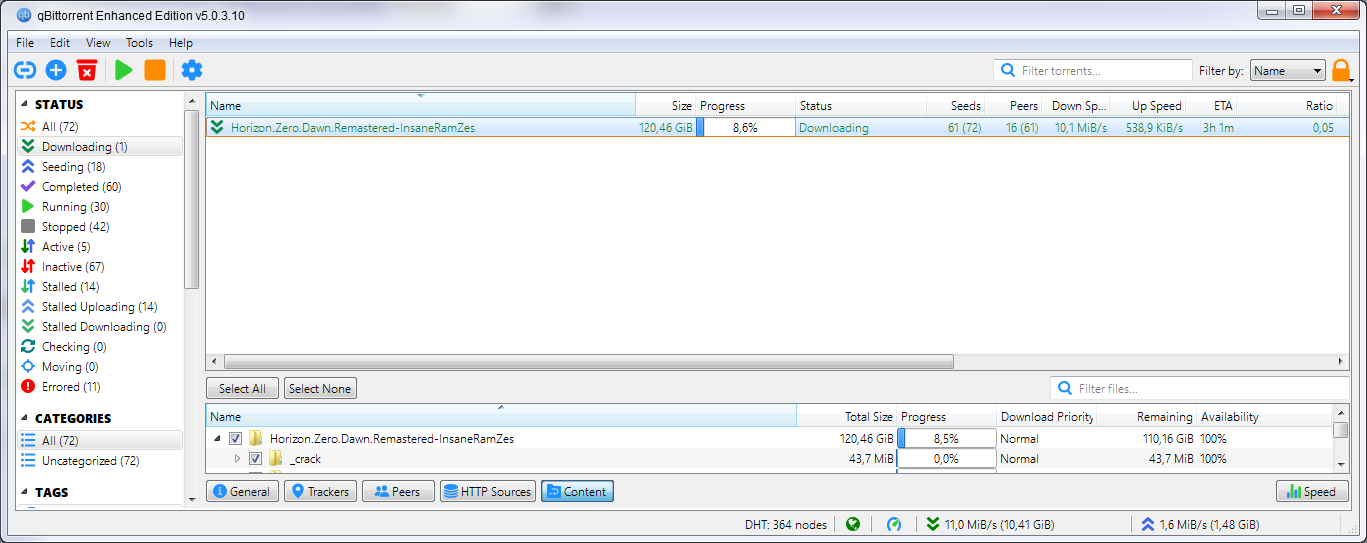Uncheck the _crack folder checkbox
The image size is (1367, 543).
click(255, 458)
